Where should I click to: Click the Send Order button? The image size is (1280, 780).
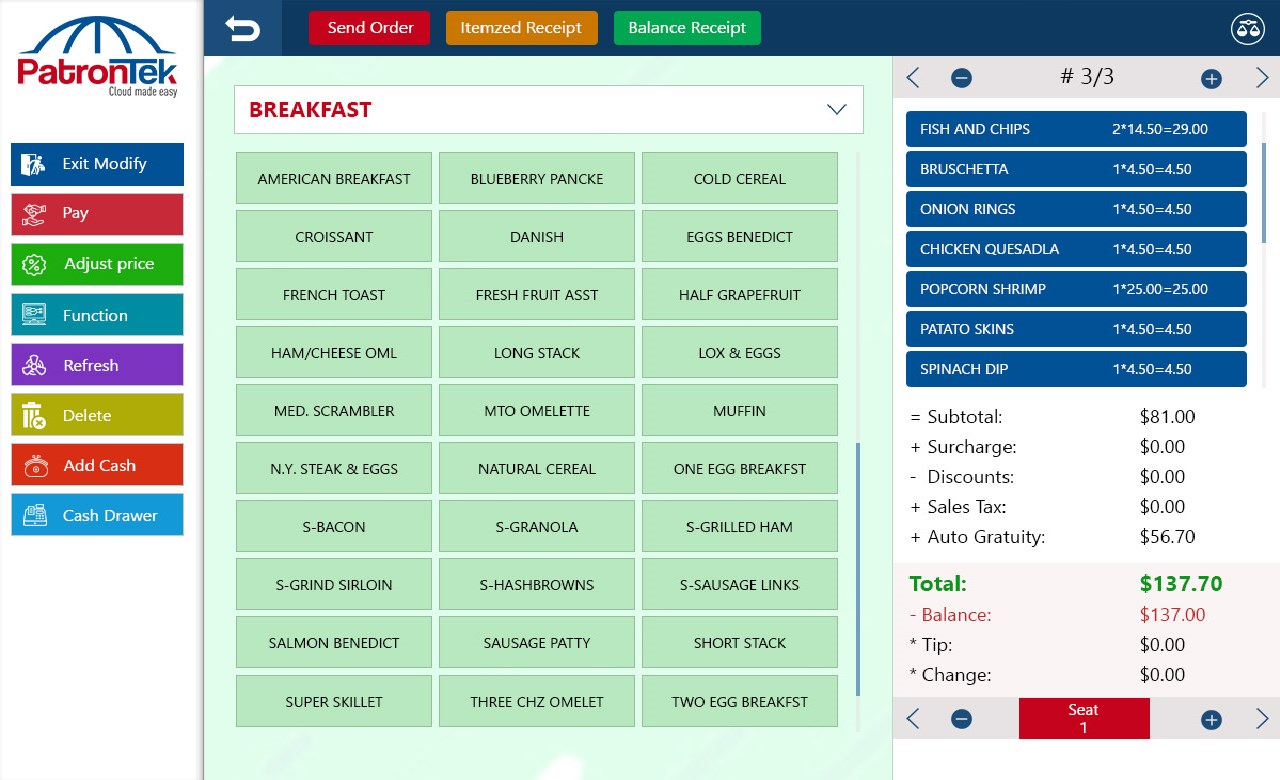(369, 28)
